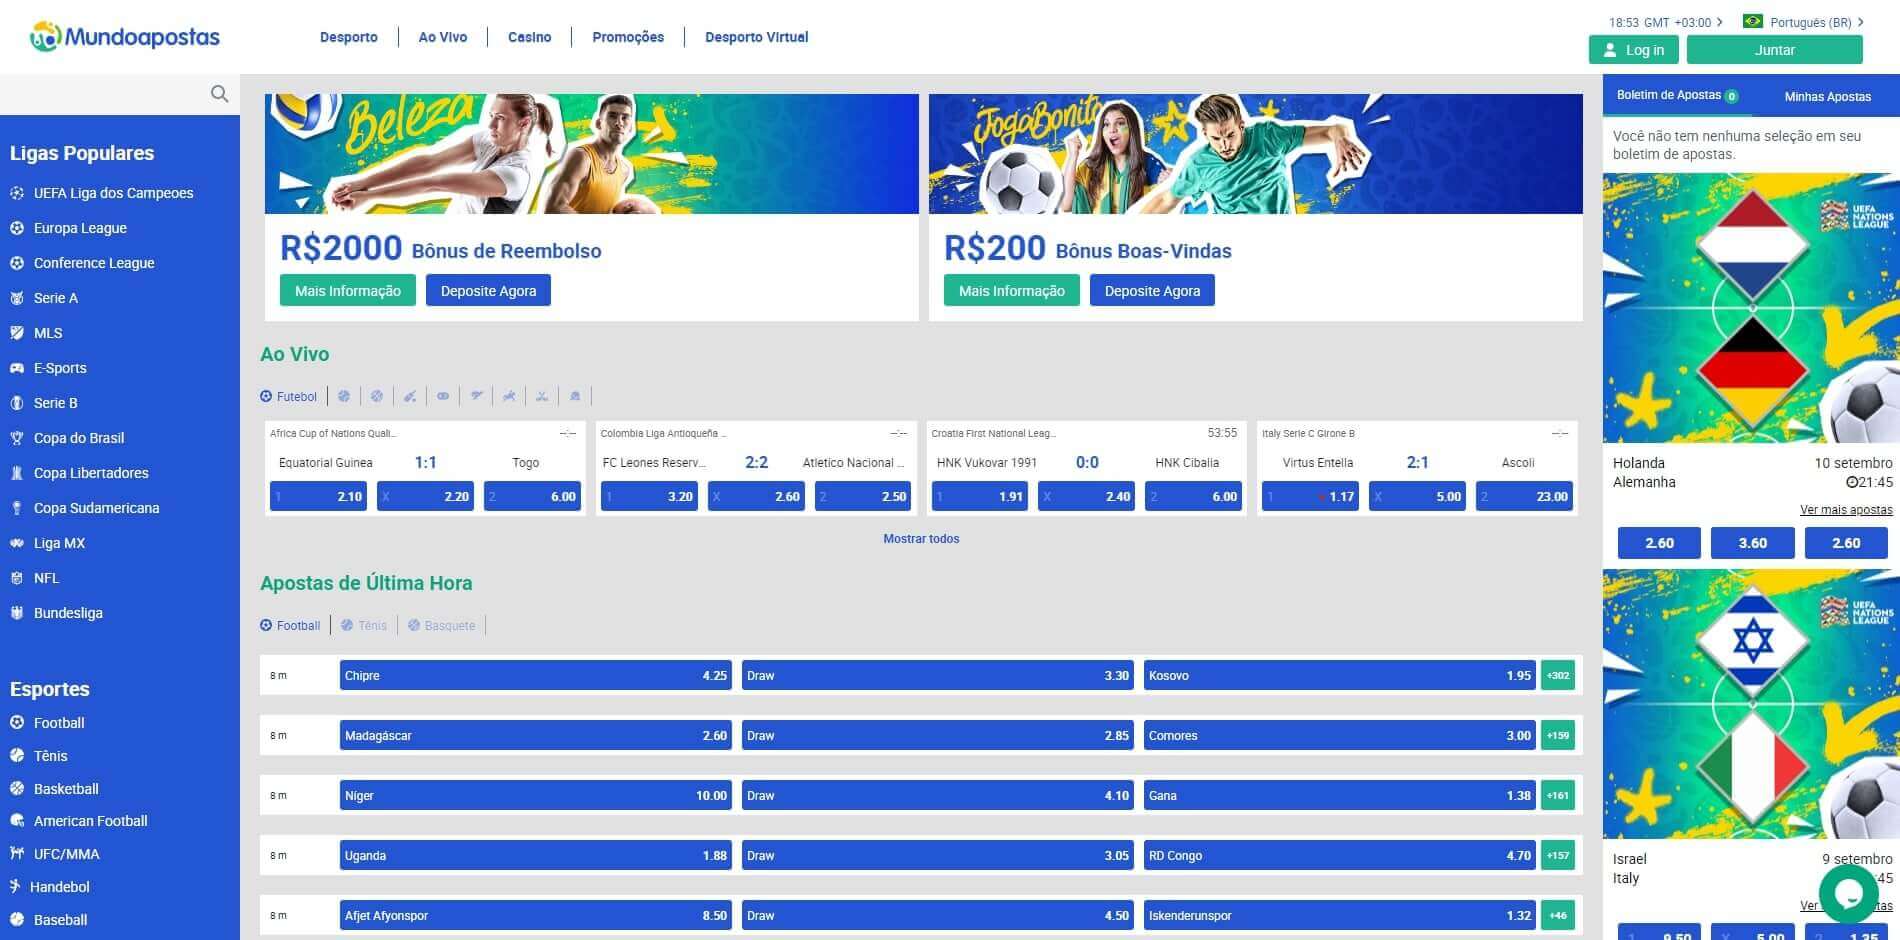Click the 2.60 odd for Holanda versus Alemanha
This screenshot has width=1900, height=940.
(x=1657, y=542)
